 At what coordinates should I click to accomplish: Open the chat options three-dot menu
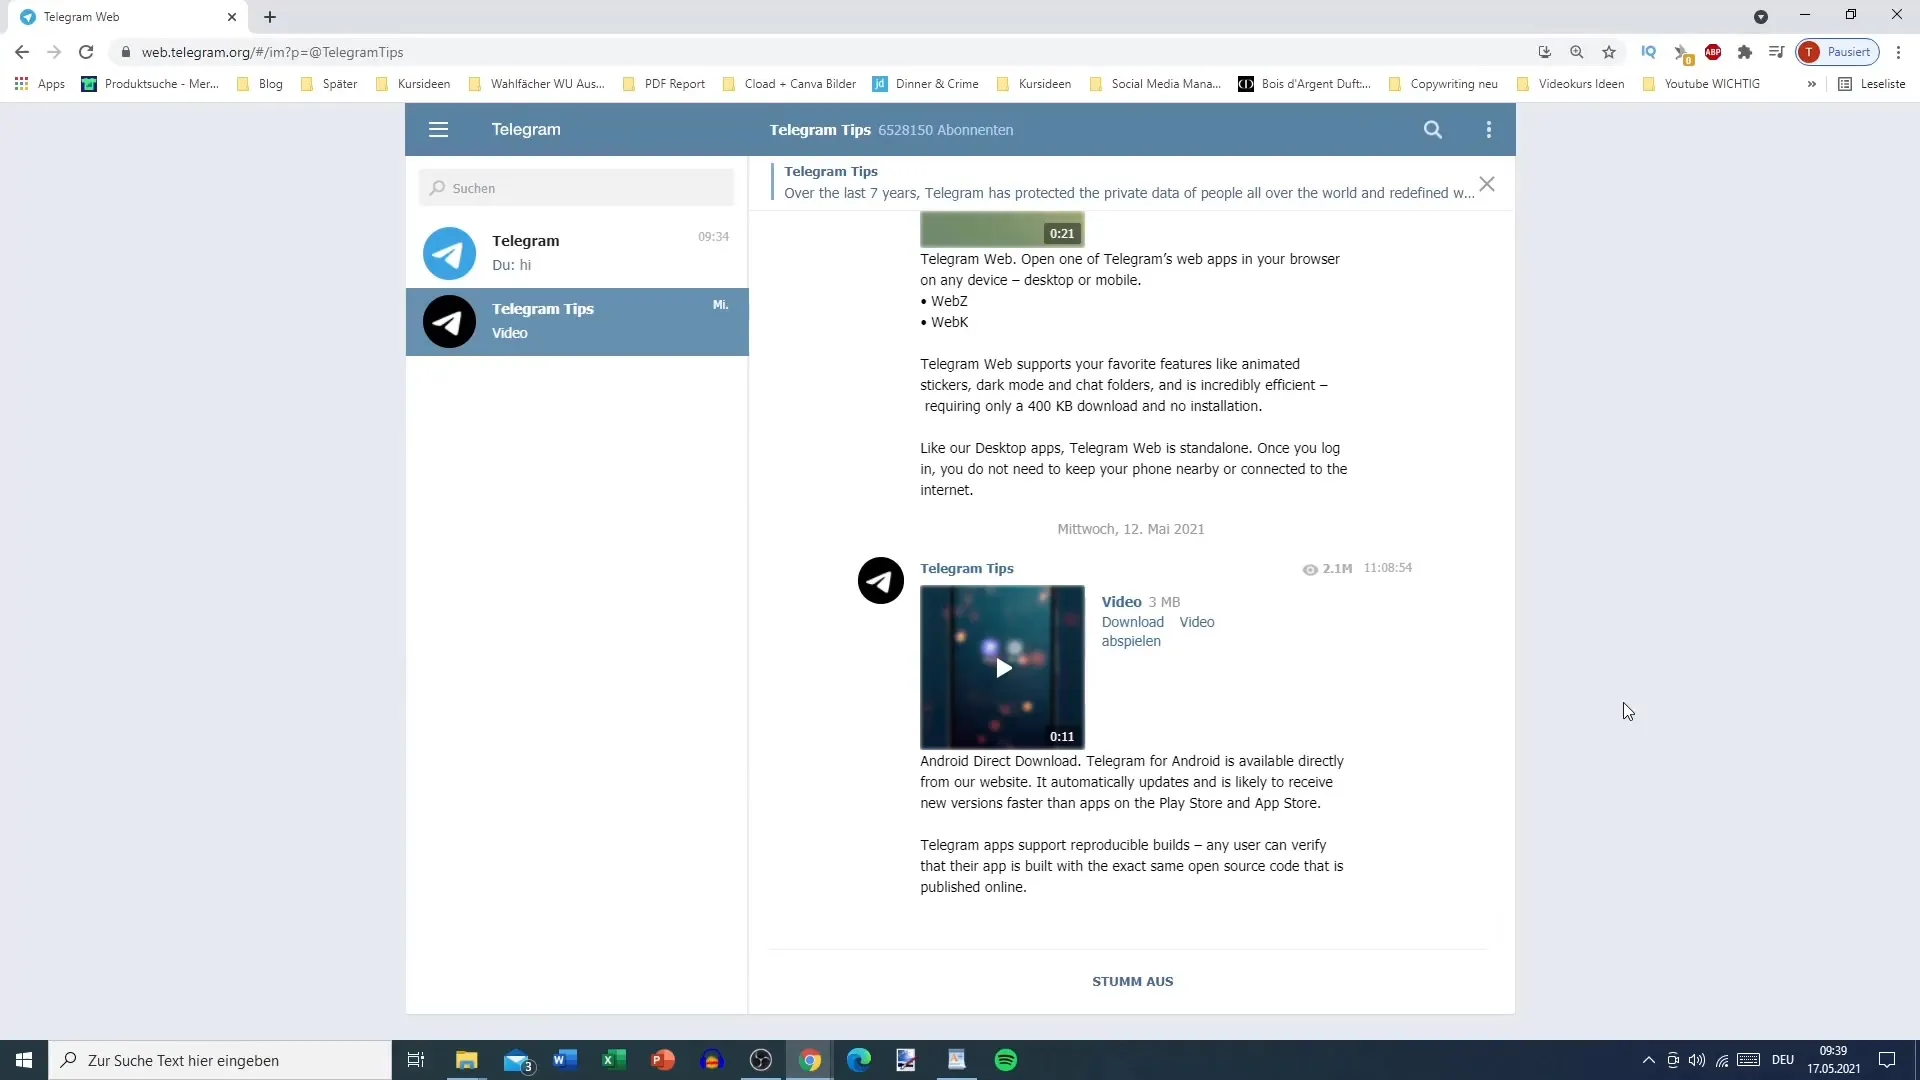pos(1489,130)
